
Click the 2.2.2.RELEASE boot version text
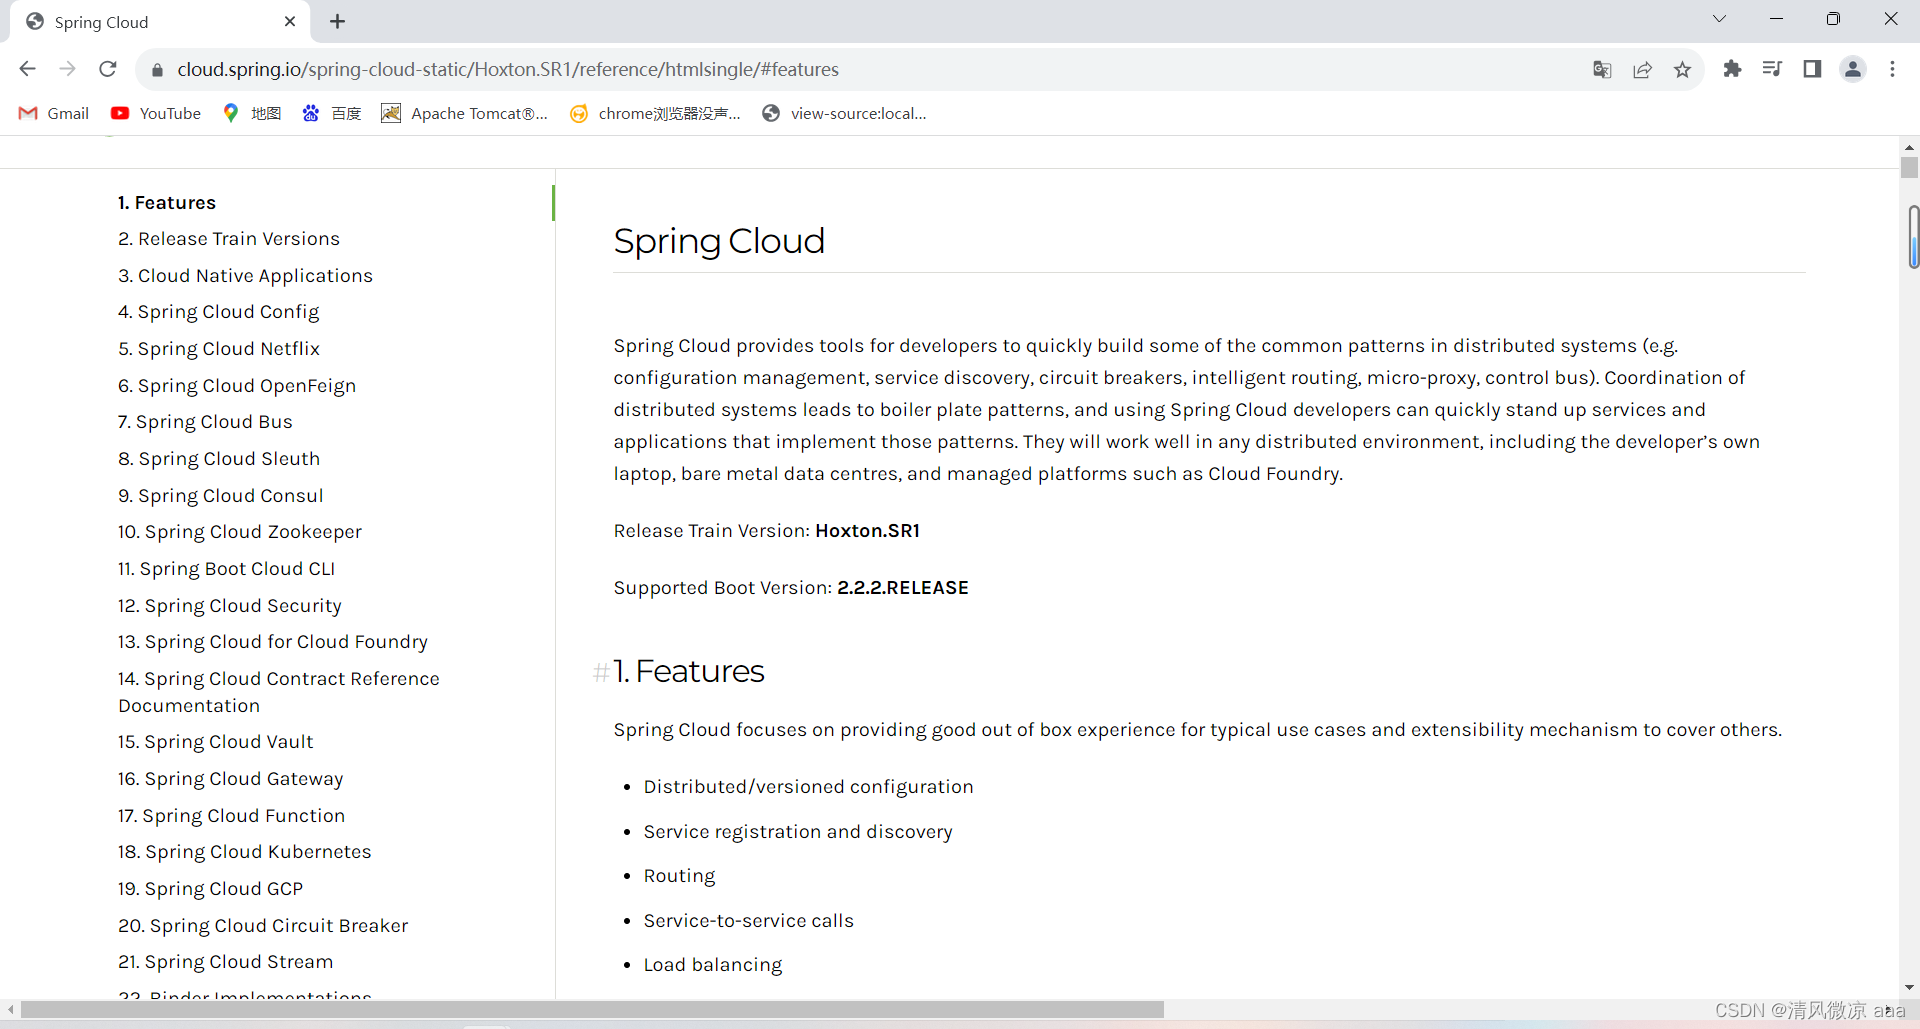tap(903, 588)
